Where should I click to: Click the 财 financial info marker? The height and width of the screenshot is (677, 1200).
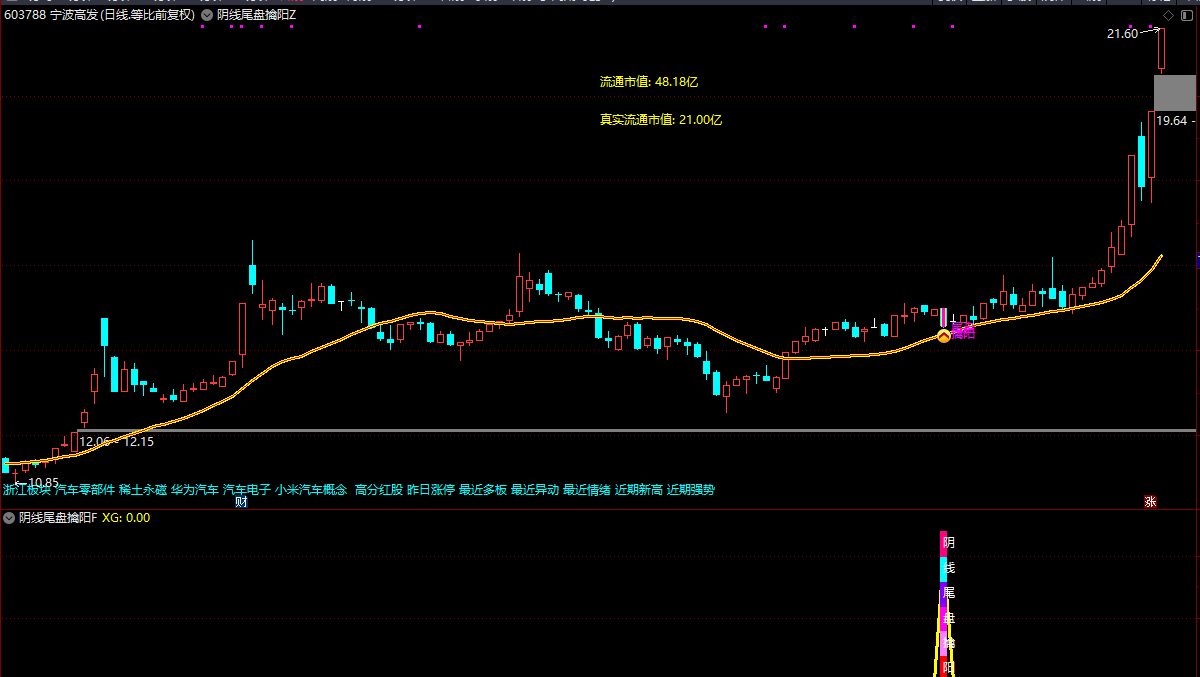pos(241,502)
